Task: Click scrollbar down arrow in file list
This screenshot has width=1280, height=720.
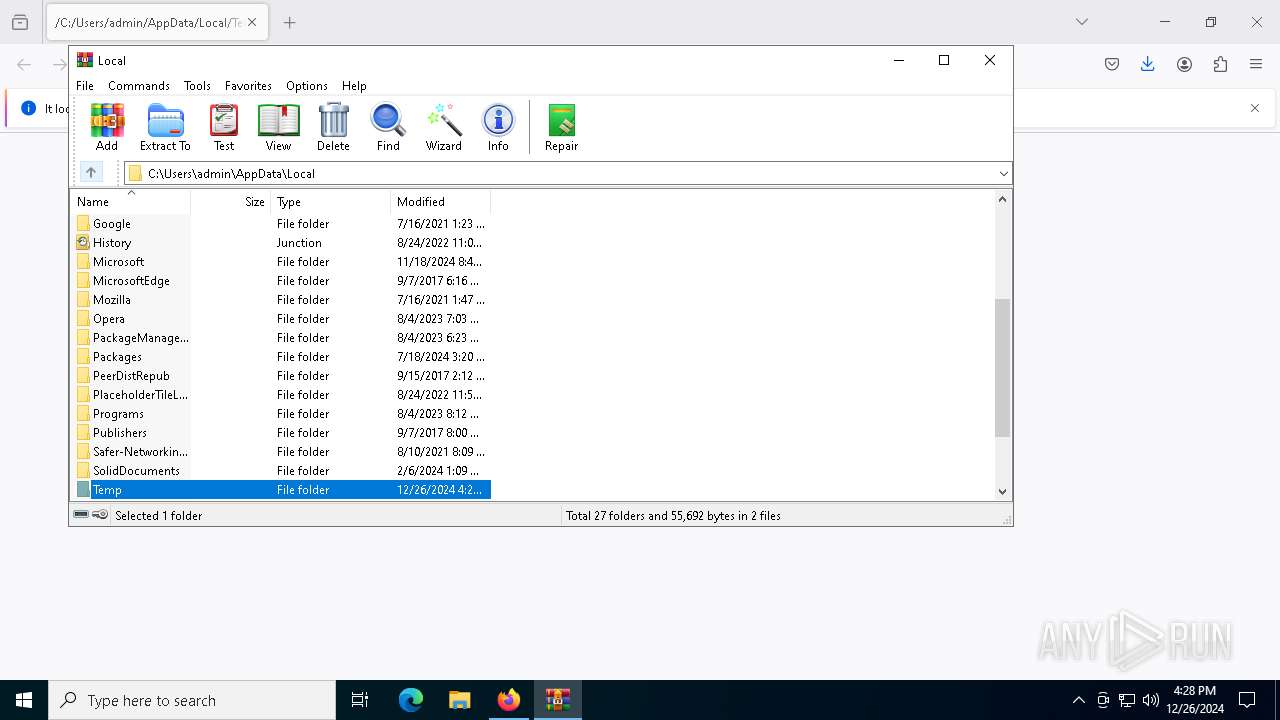Action: 1003,491
